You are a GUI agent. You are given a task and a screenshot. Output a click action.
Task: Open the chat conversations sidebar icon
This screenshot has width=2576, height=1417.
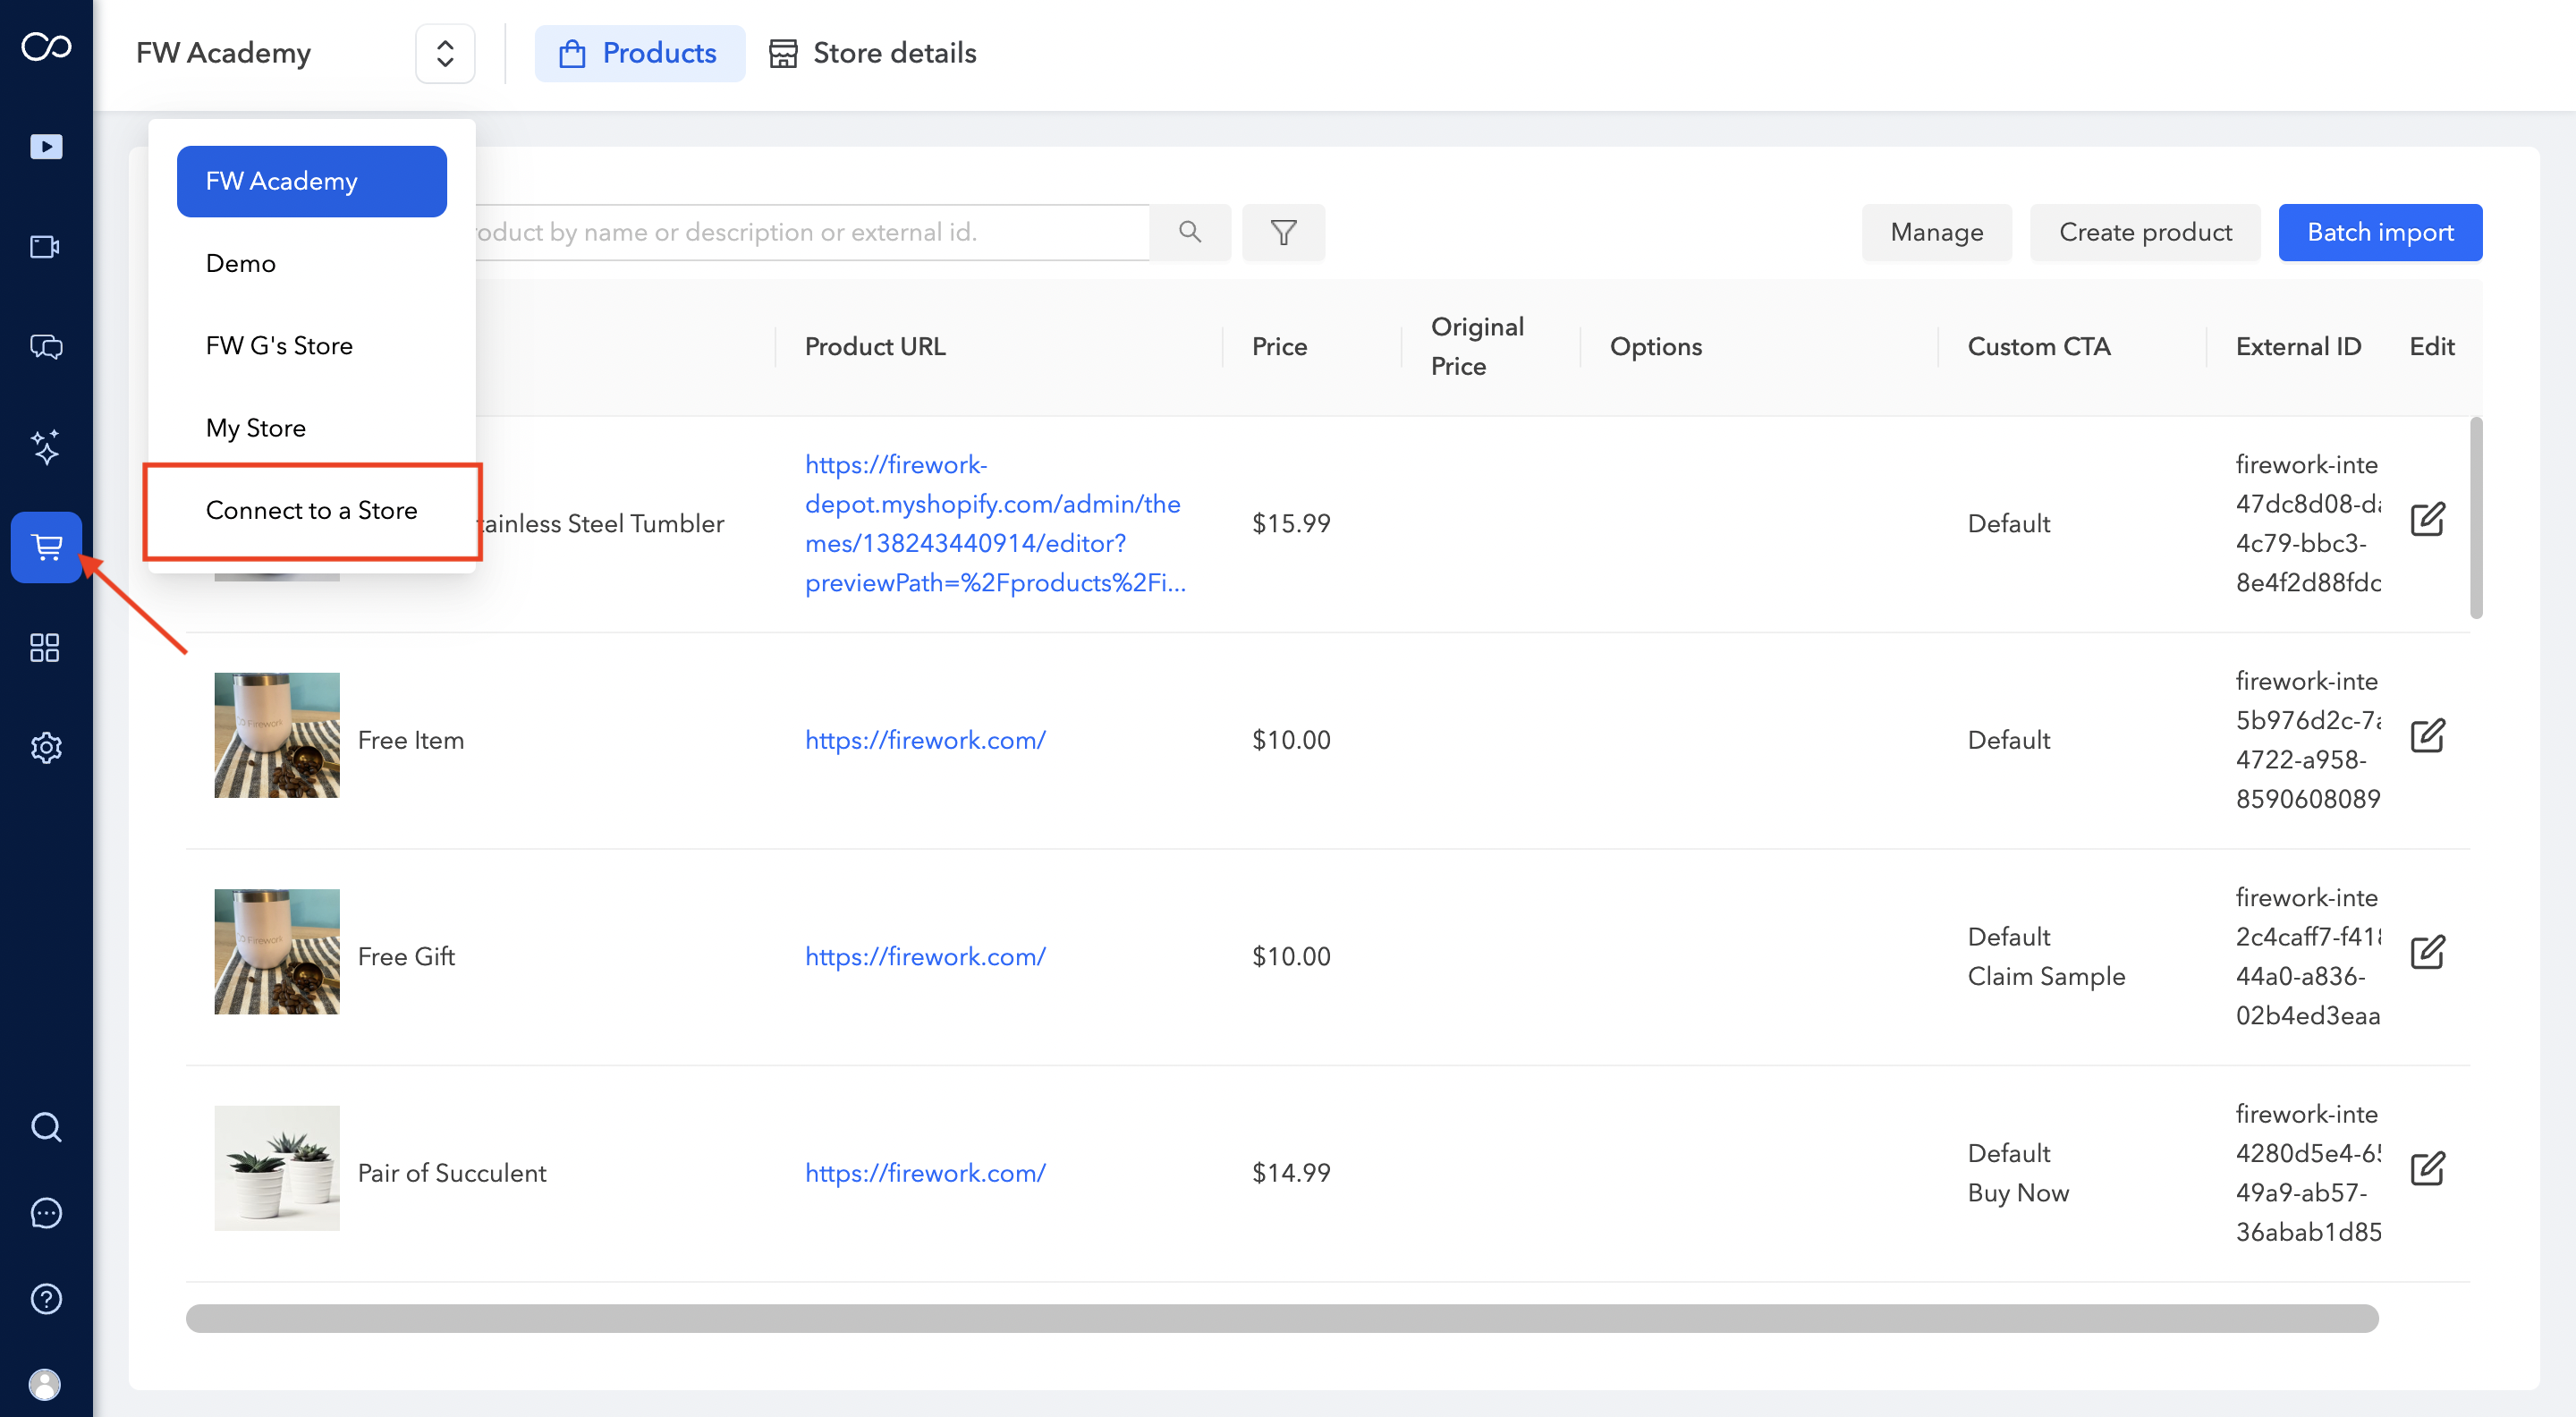(46, 347)
